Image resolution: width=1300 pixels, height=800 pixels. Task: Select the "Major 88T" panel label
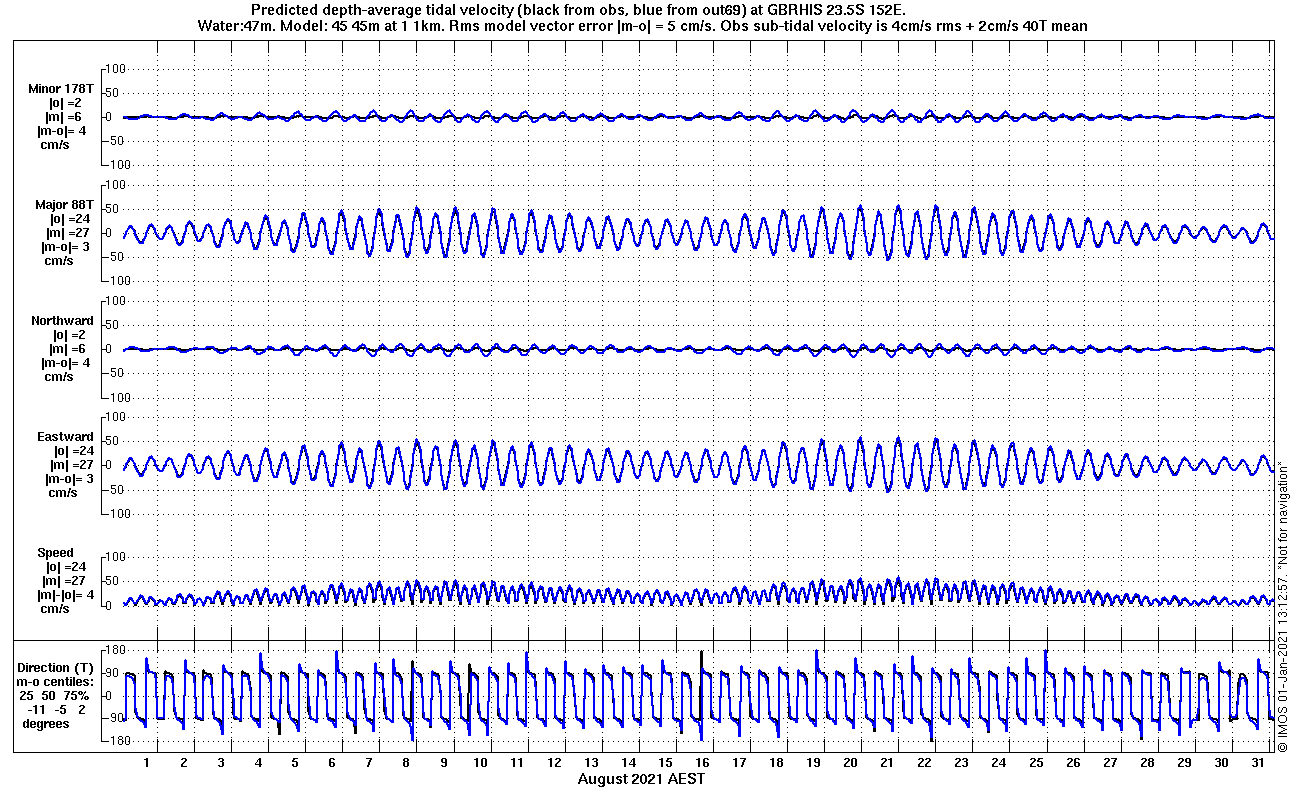coord(64,205)
